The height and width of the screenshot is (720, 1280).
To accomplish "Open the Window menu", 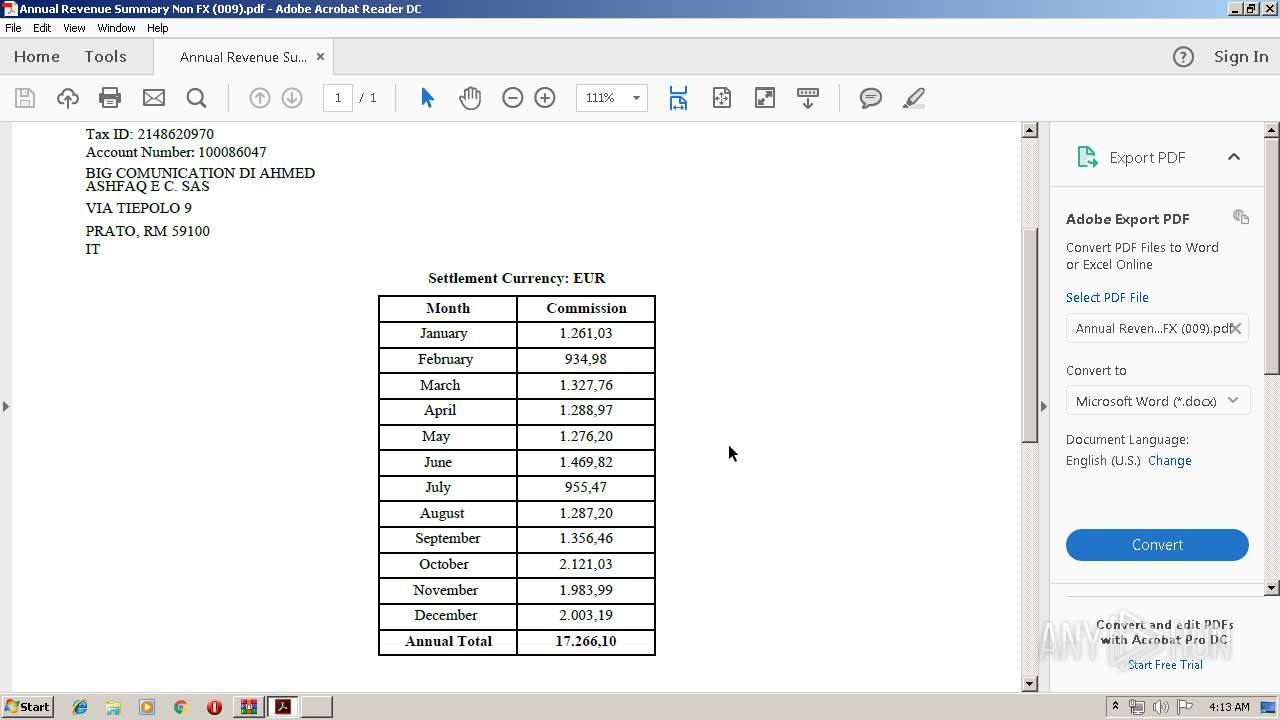I will click(x=116, y=28).
